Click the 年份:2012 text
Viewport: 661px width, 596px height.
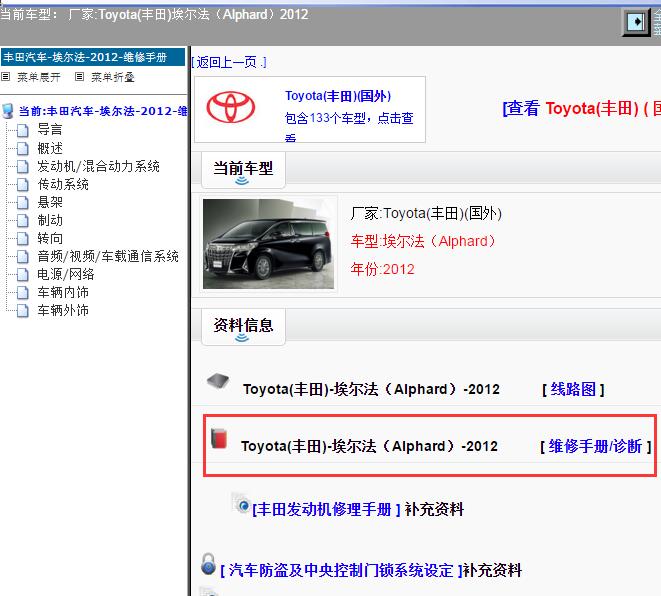pos(382,269)
